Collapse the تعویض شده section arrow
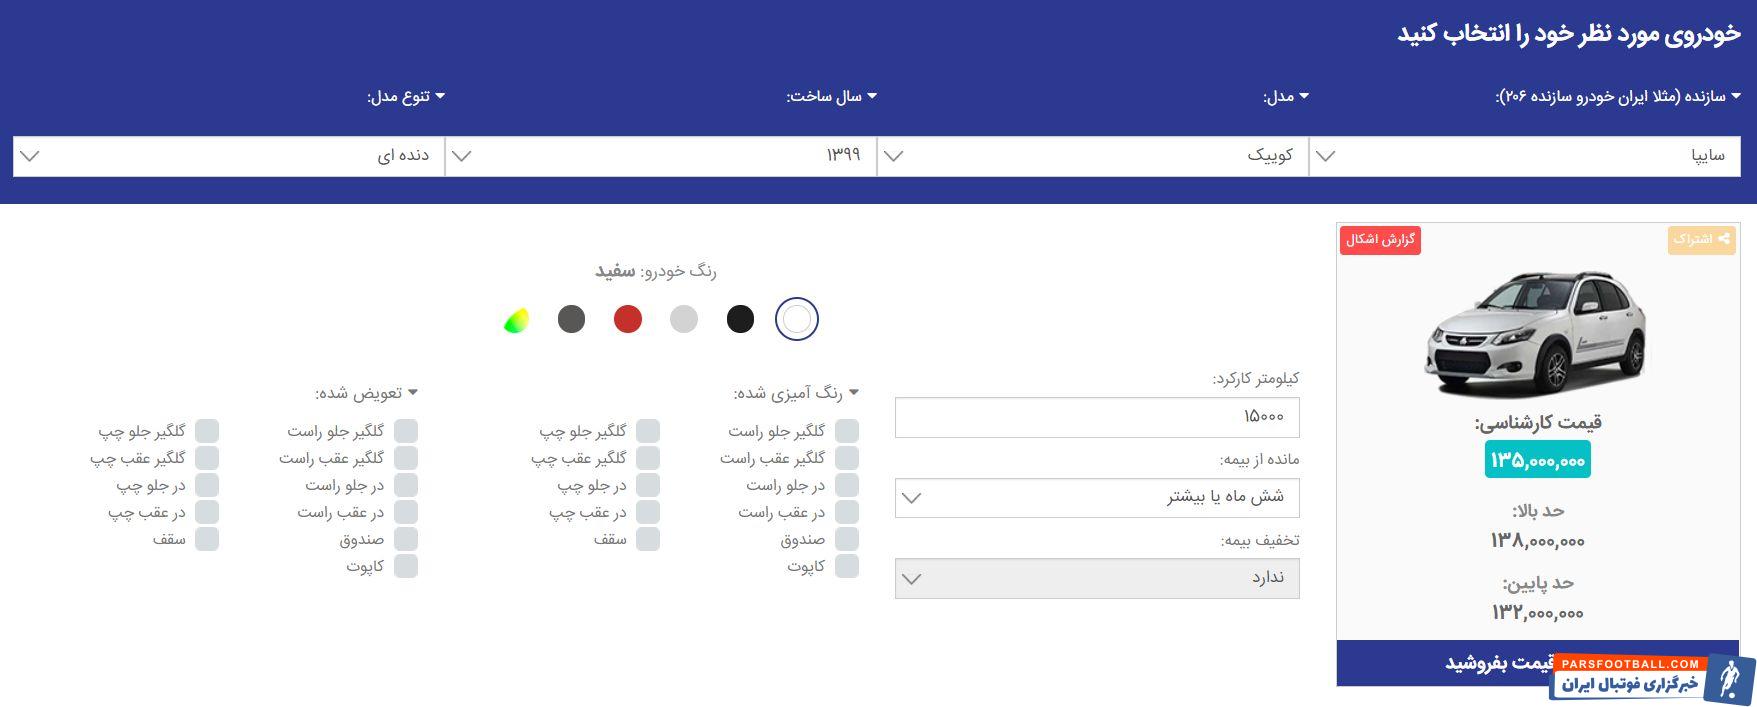The image size is (1757, 707). (x=412, y=393)
